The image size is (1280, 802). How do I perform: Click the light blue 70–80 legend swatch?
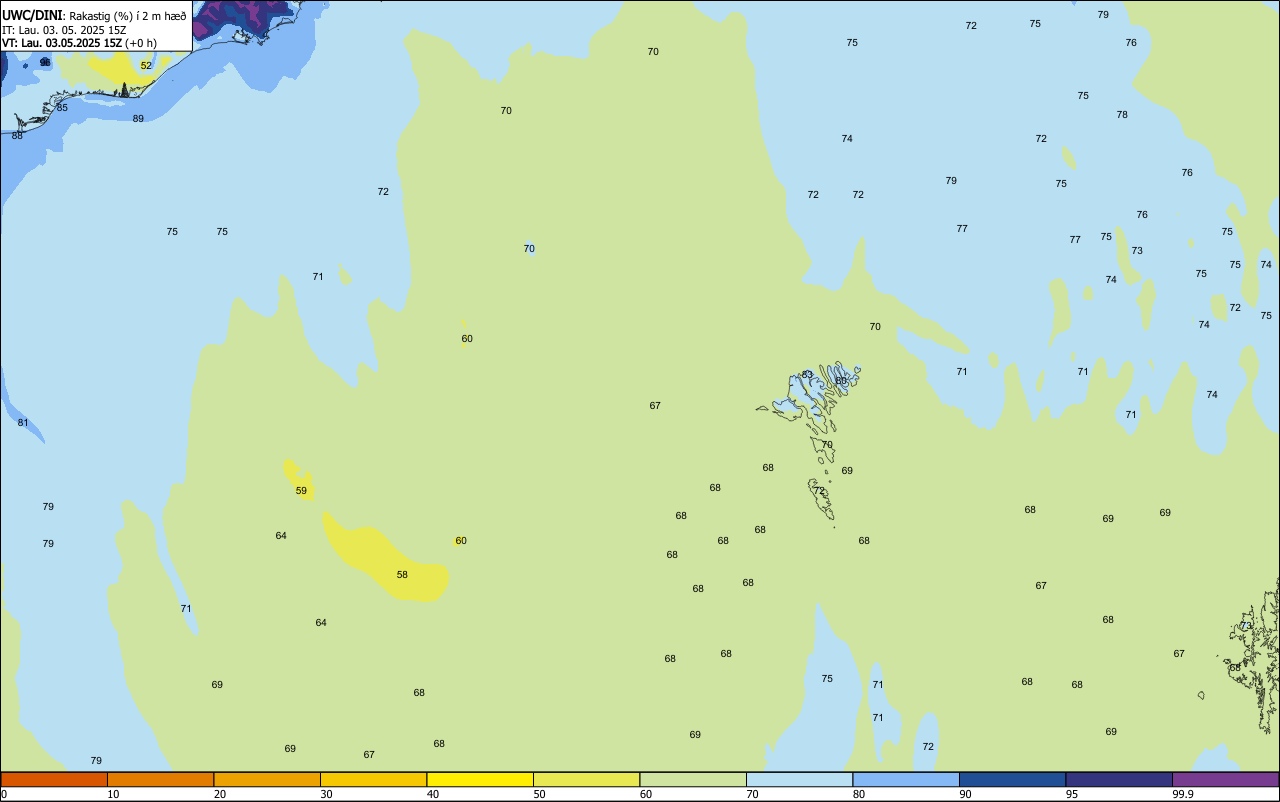pyautogui.click(x=799, y=779)
